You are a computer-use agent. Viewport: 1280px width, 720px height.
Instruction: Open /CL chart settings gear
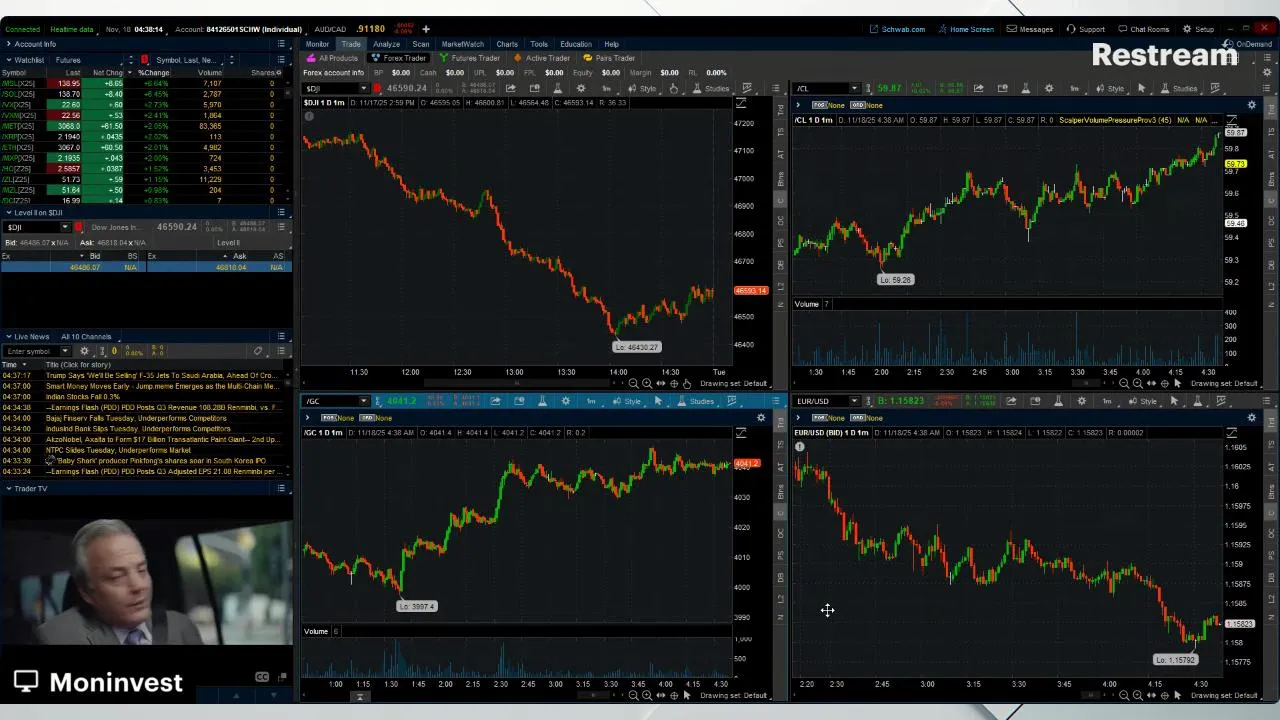1049,88
